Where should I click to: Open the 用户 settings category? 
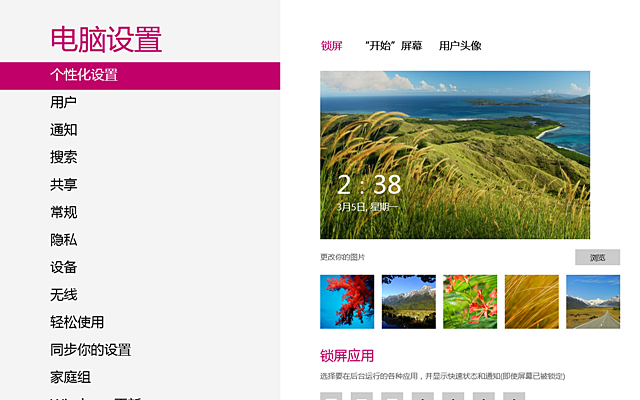click(63, 102)
